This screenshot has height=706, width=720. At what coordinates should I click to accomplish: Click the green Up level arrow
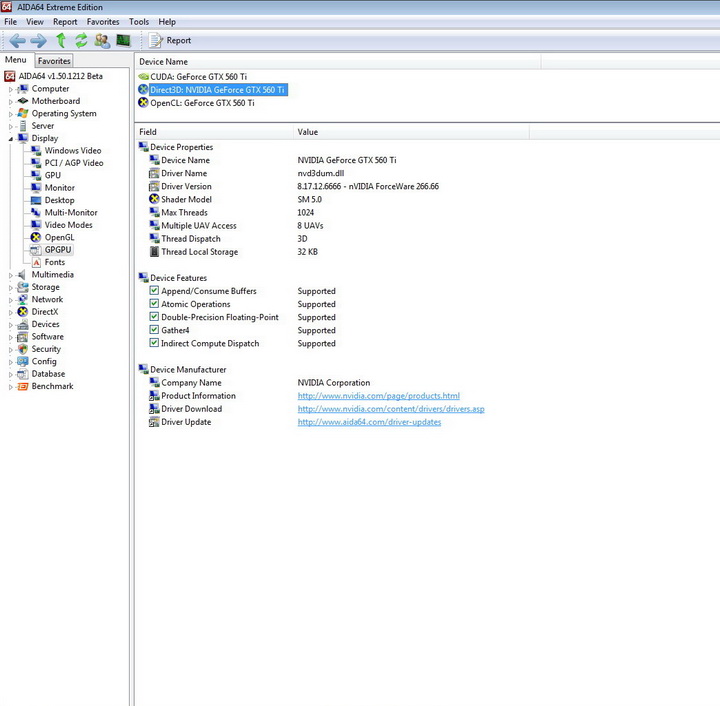[61, 40]
